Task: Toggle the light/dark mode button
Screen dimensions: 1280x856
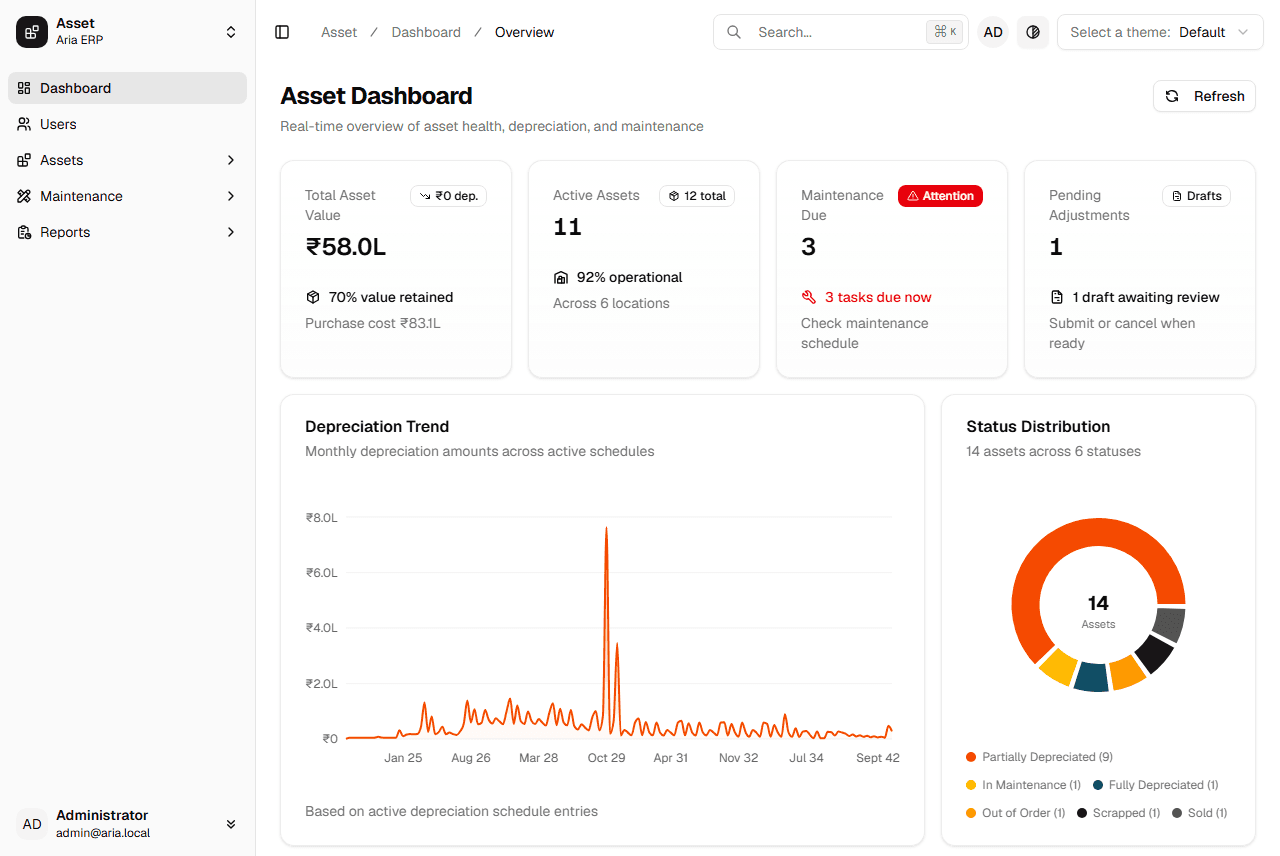Action: pyautogui.click(x=1033, y=32)
